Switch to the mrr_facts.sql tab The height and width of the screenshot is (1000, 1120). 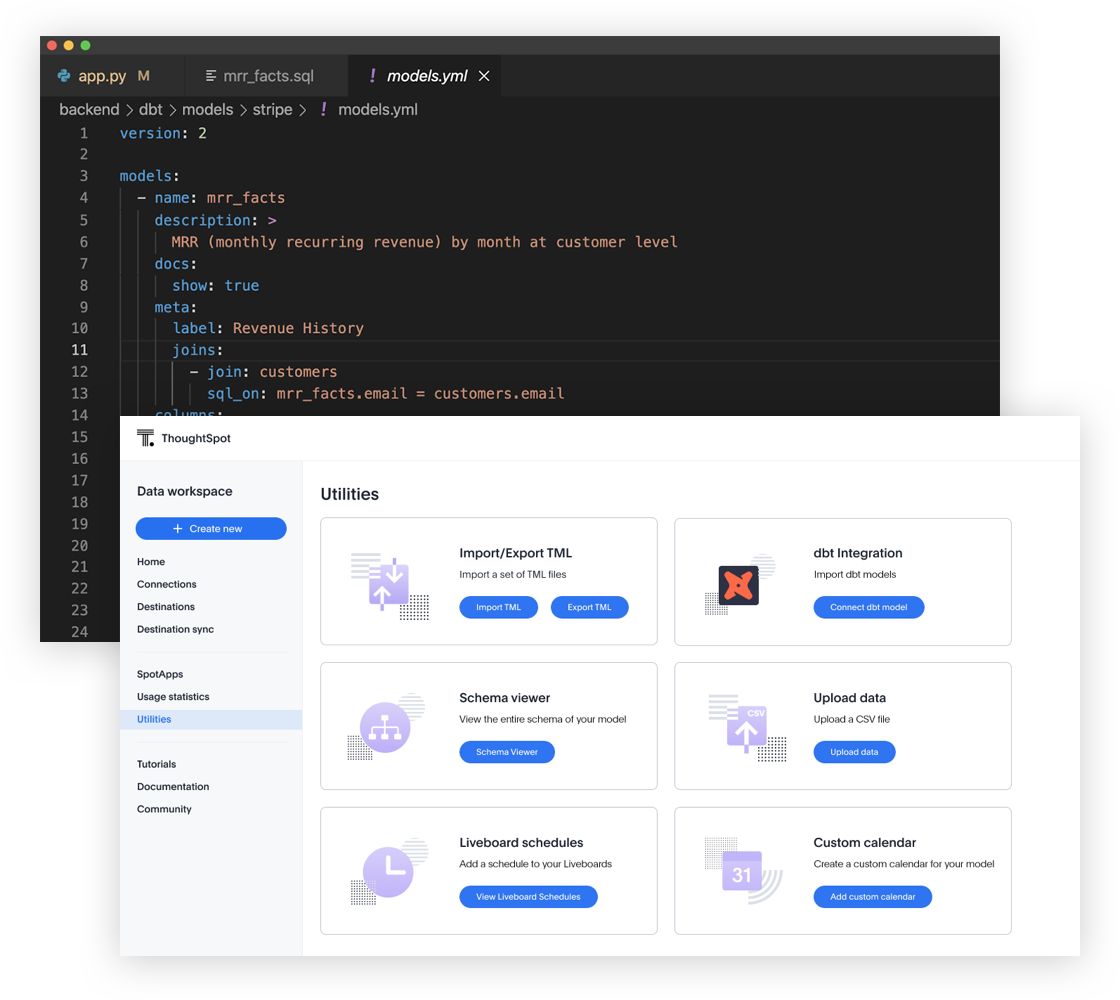267,76
